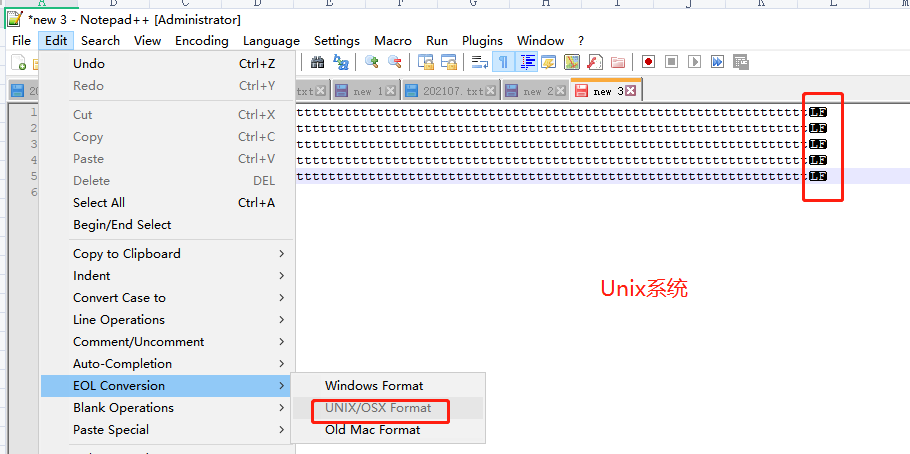910x454 pixels.
Task: Open the Language menu
Action: coord(271,41)
